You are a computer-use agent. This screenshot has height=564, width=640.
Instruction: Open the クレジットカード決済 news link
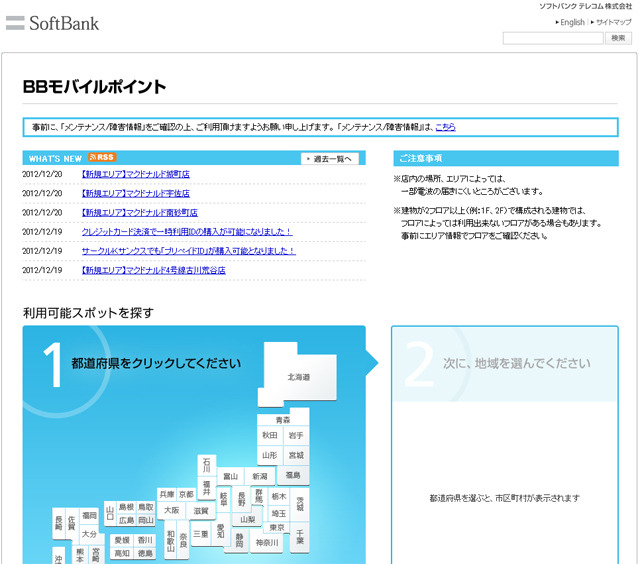coord(187,231)
